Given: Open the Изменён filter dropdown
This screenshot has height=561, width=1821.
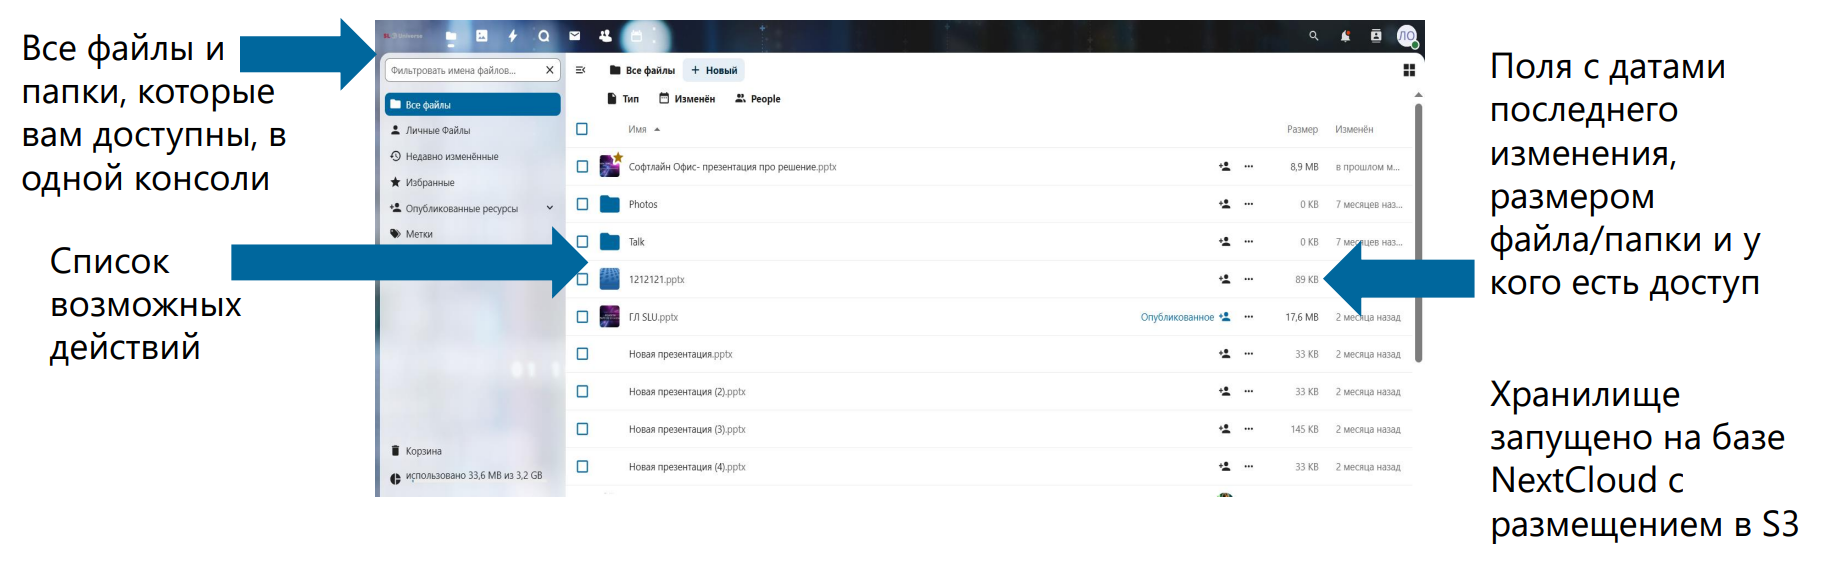Looking at the screenshot, I should [687, 99].
